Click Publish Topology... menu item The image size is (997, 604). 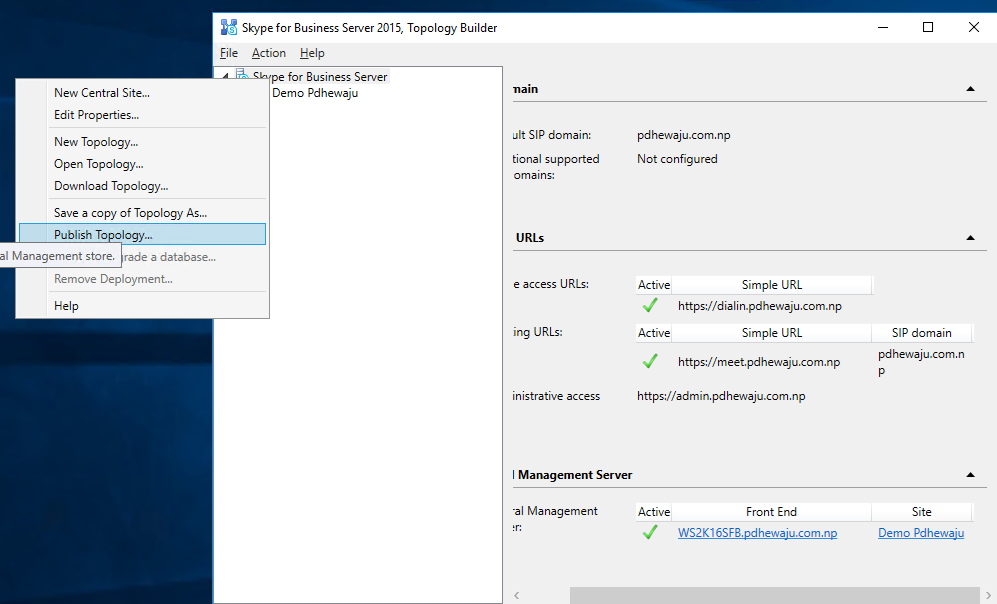click(x=142, y=234)
